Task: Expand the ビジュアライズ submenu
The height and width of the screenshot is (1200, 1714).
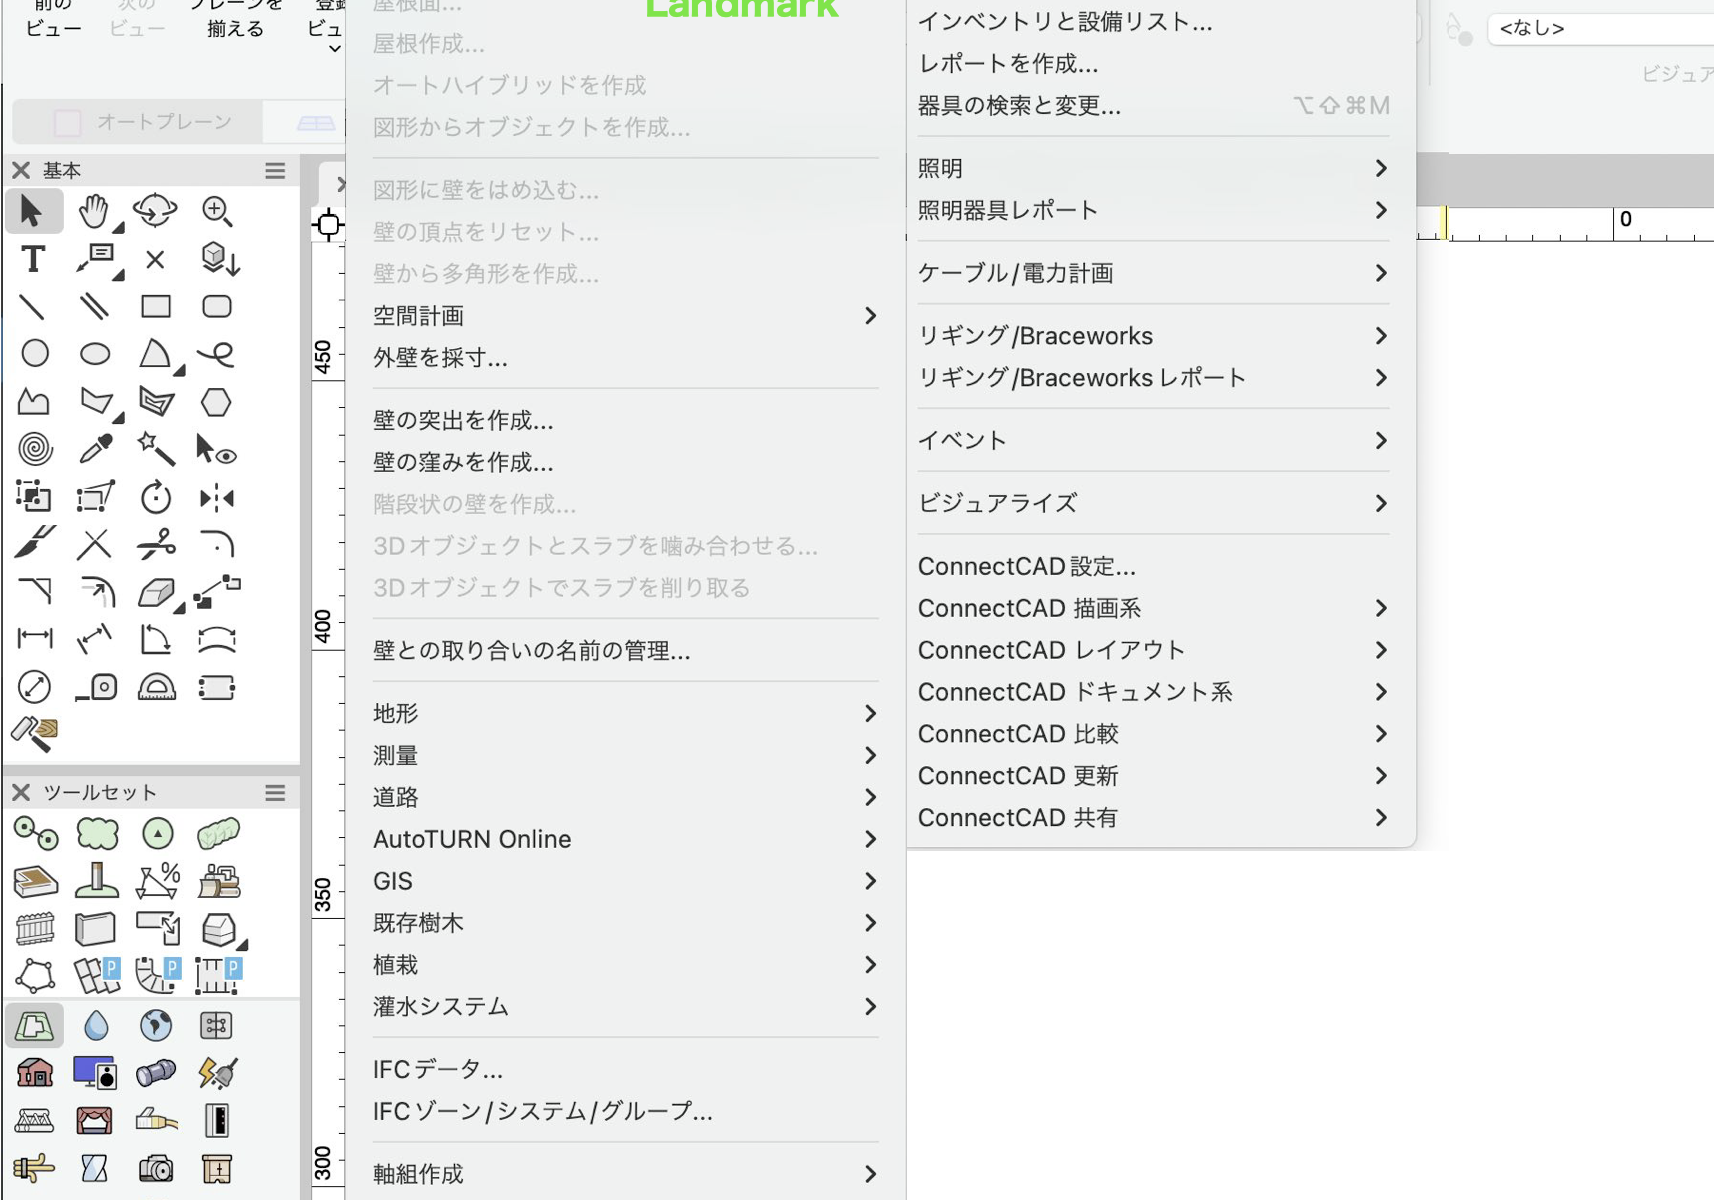Action: click(x=1160, y=504)
